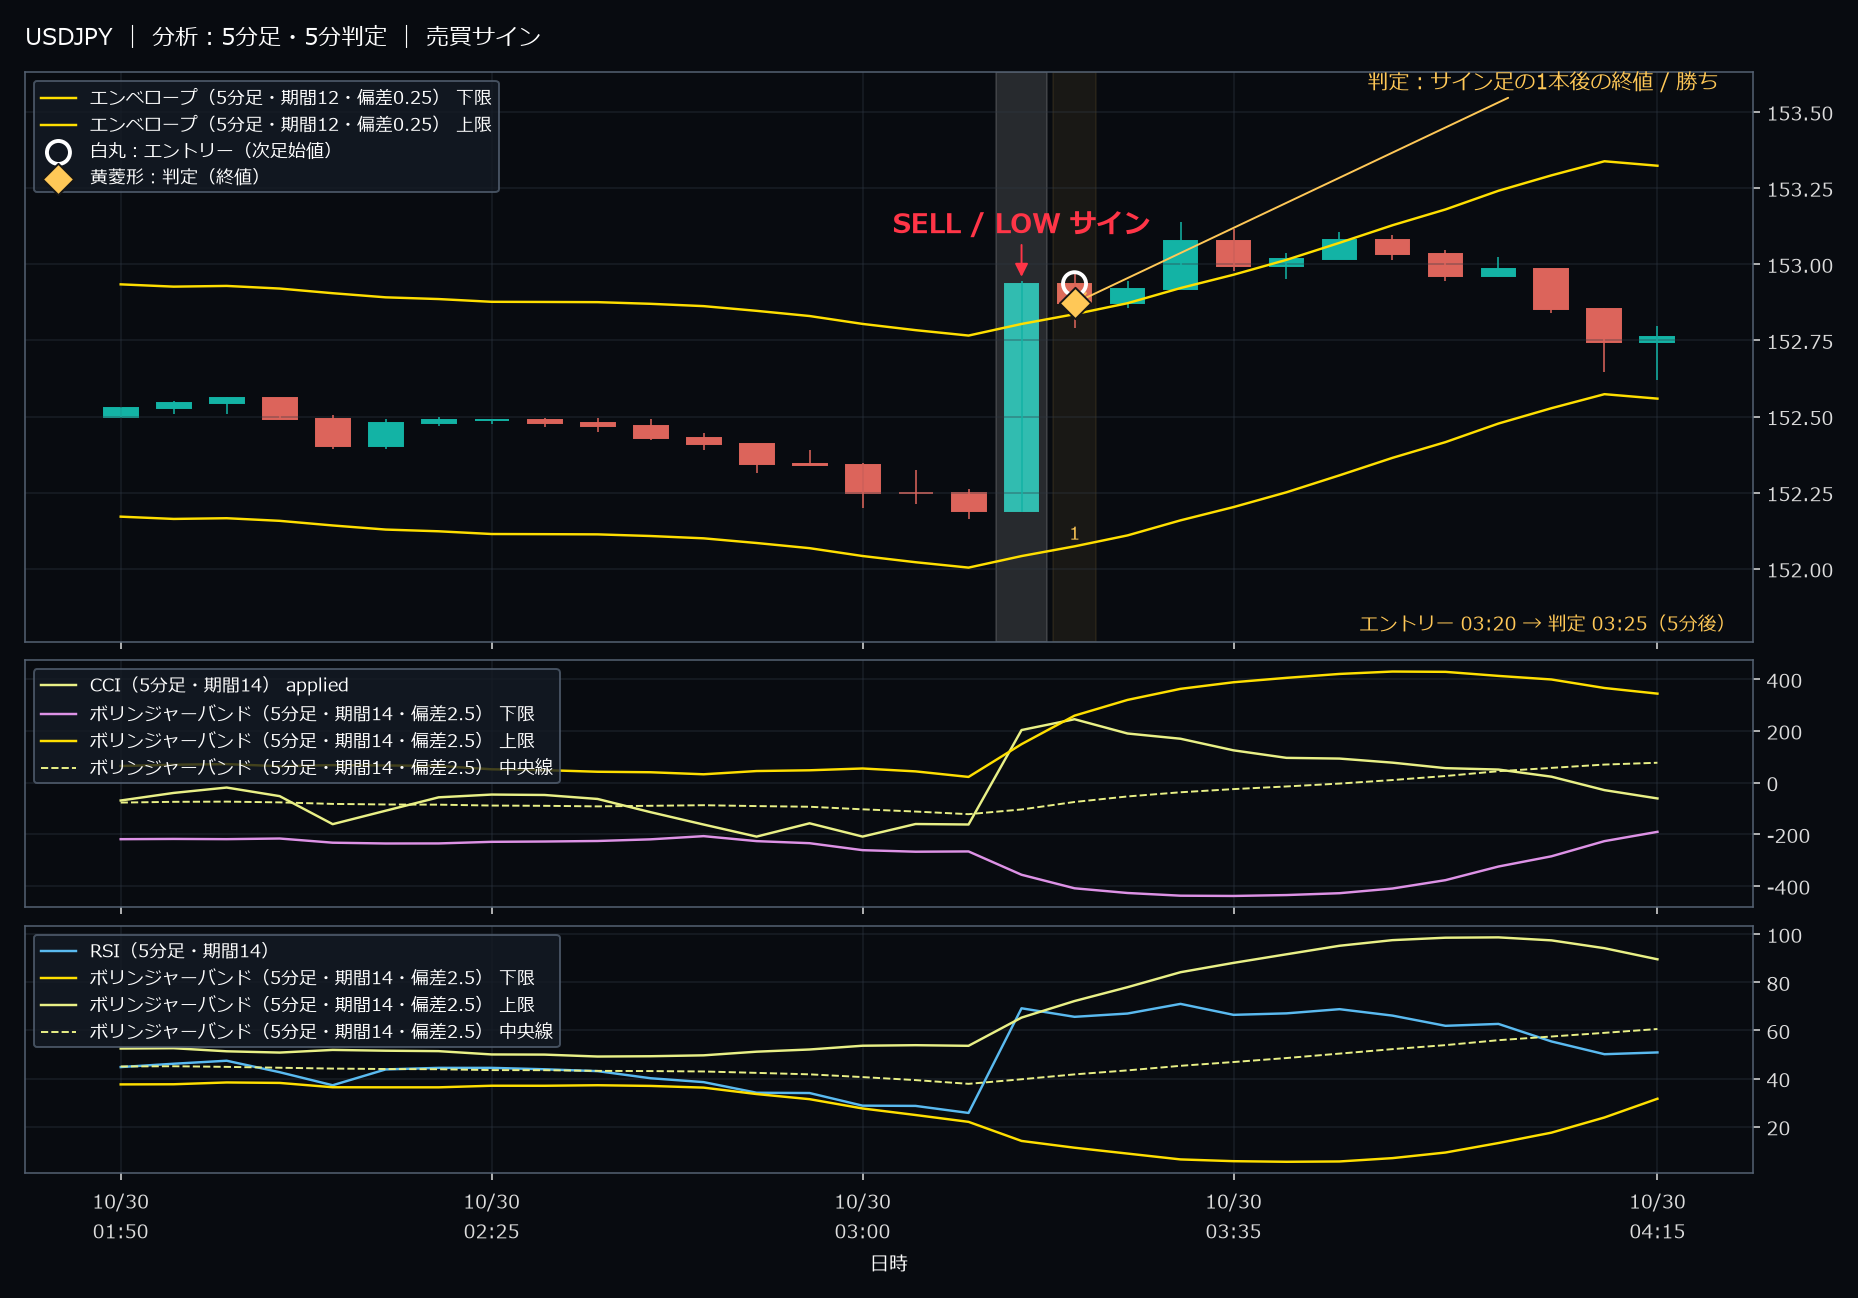1858x1298 pixels.
Task: Click the white circle entry marker on the chart
Action: point(1074,284)
